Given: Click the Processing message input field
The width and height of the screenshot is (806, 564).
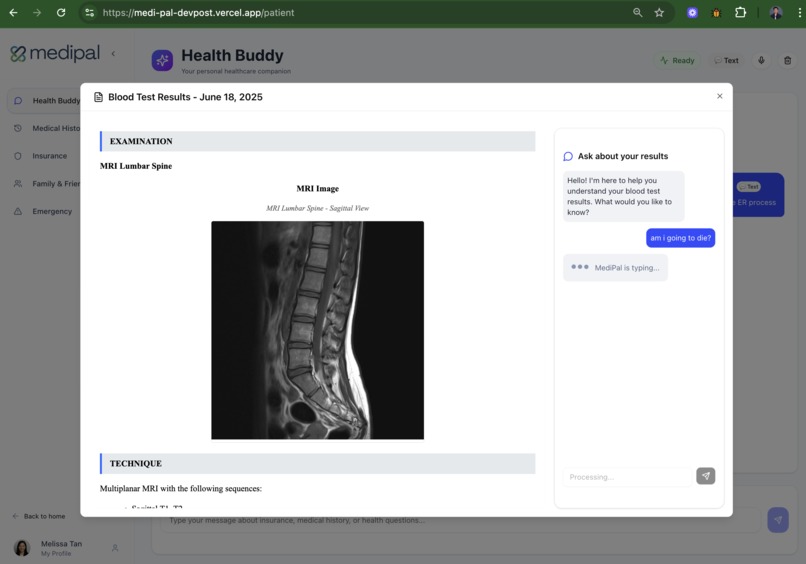Looking at the screenshot, I should 628,477.
